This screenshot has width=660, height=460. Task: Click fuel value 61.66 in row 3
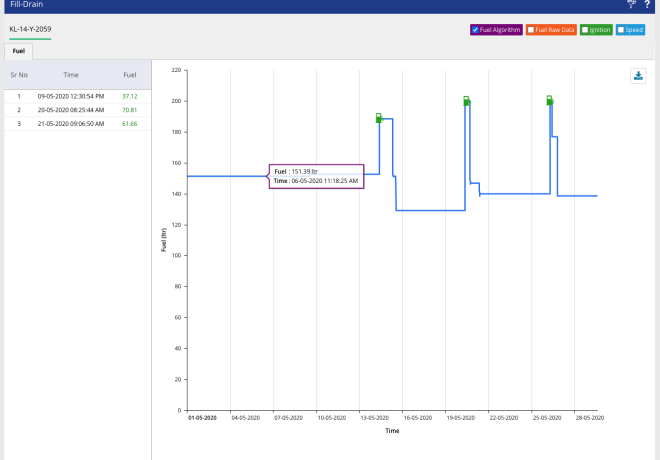(129, 124)
